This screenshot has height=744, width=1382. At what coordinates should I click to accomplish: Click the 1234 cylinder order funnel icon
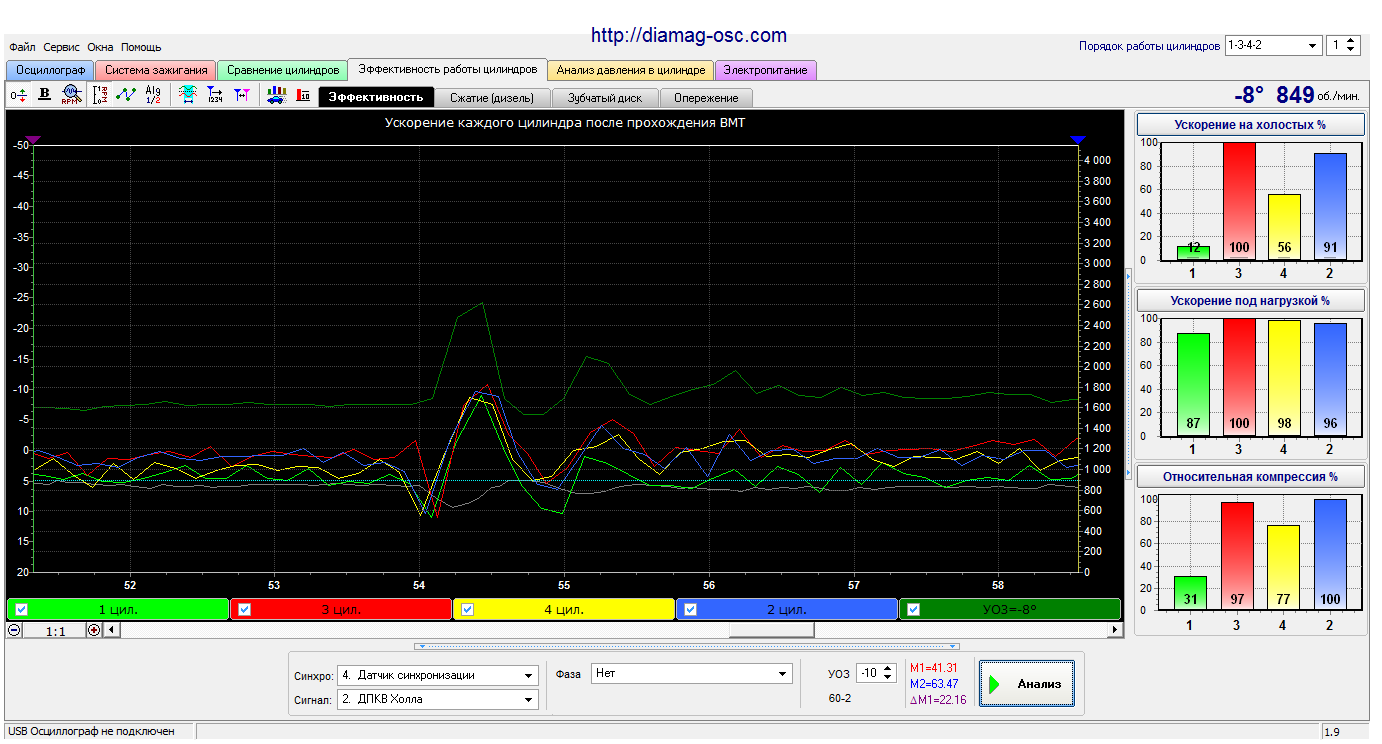coord(214,95)
